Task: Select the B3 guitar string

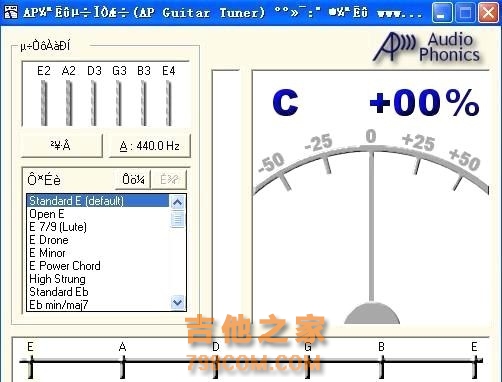Action: (x=144, y=103)
